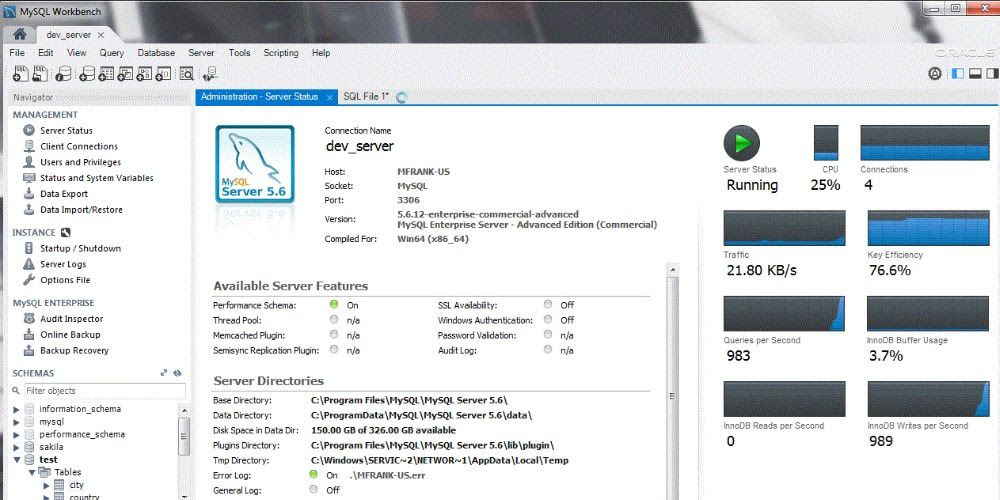Viewport: 1000px width, 500px height.
Task: Open Users and Privileges
Action: coord(80,163)
